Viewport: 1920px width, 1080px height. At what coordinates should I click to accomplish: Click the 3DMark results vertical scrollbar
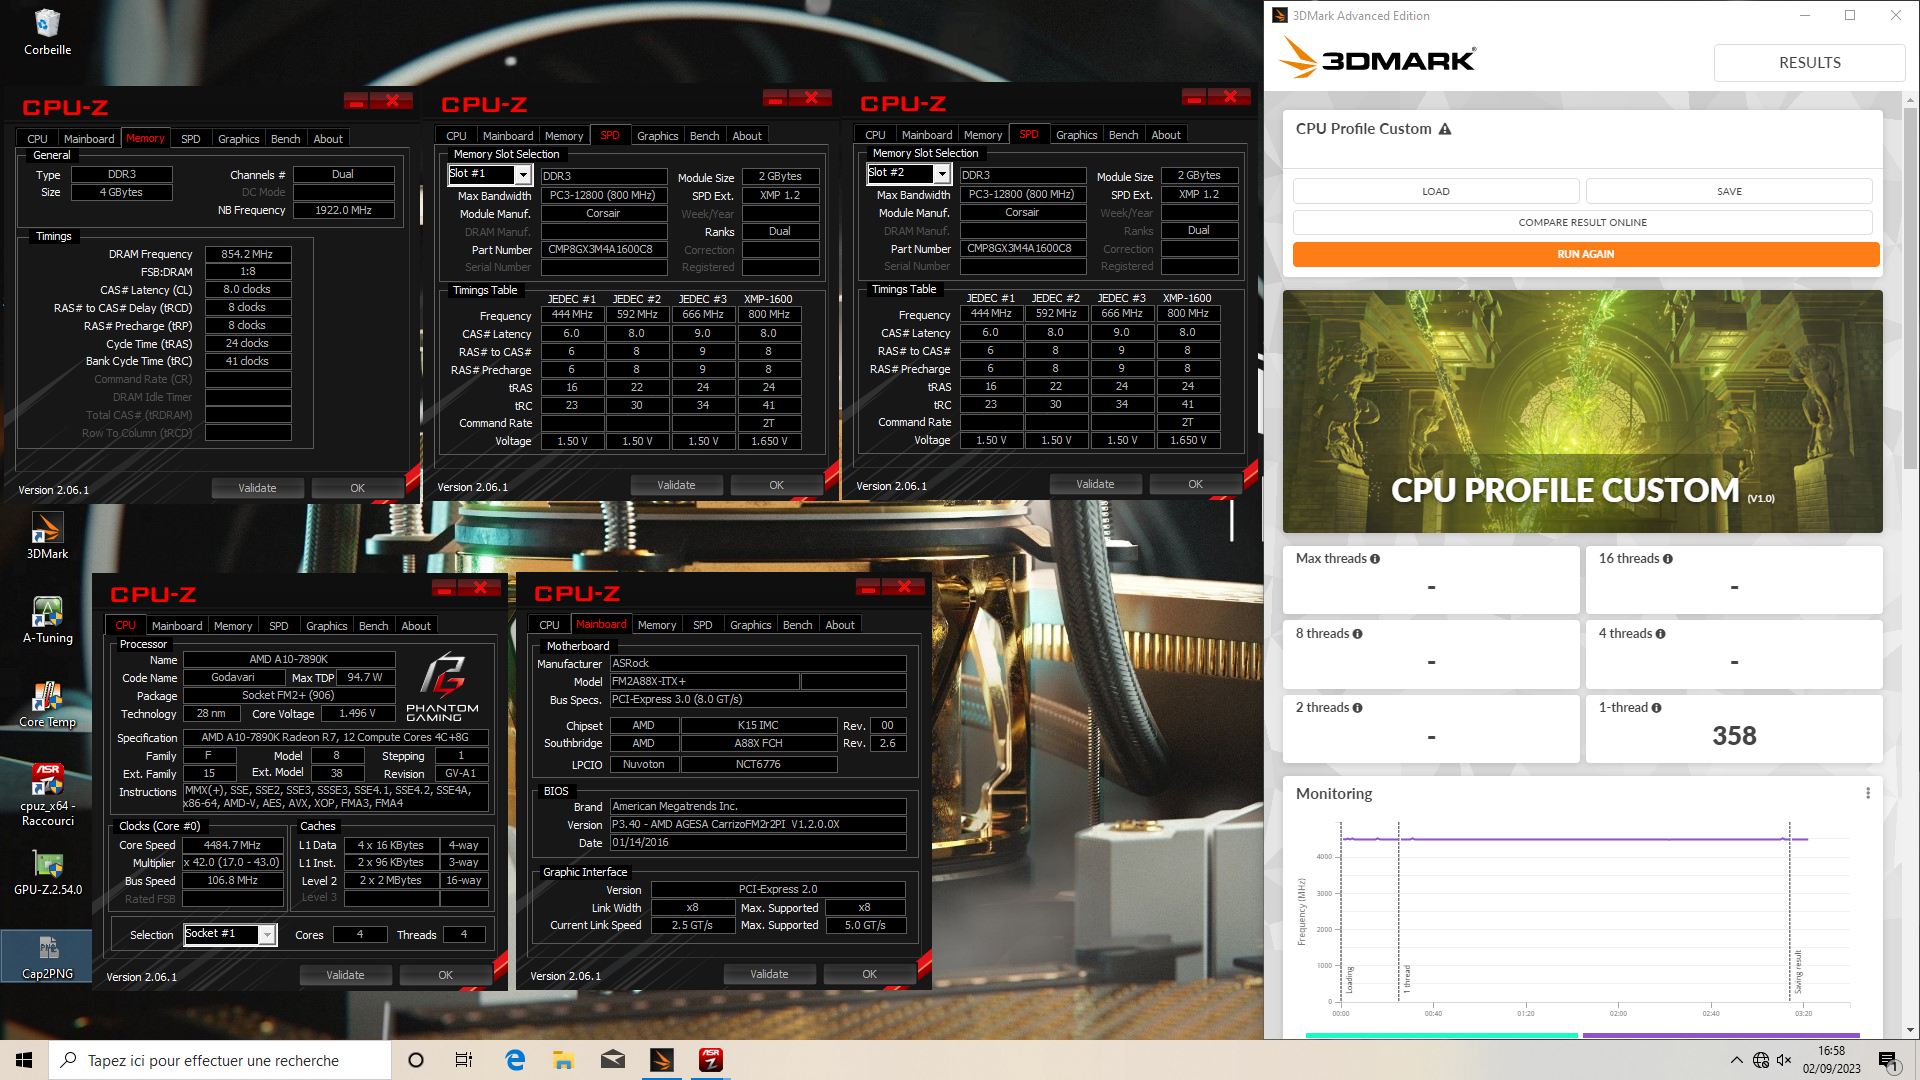point(1911,290)
